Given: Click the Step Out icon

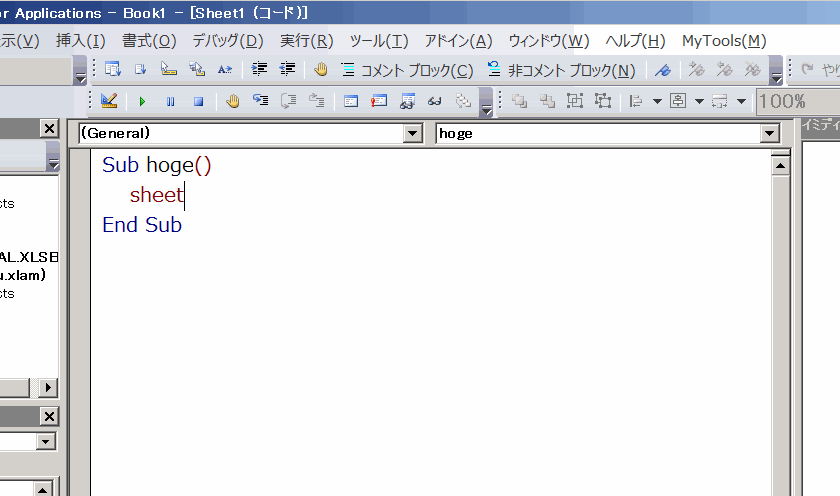Looking at the screenshot, I should coord(316,101).
